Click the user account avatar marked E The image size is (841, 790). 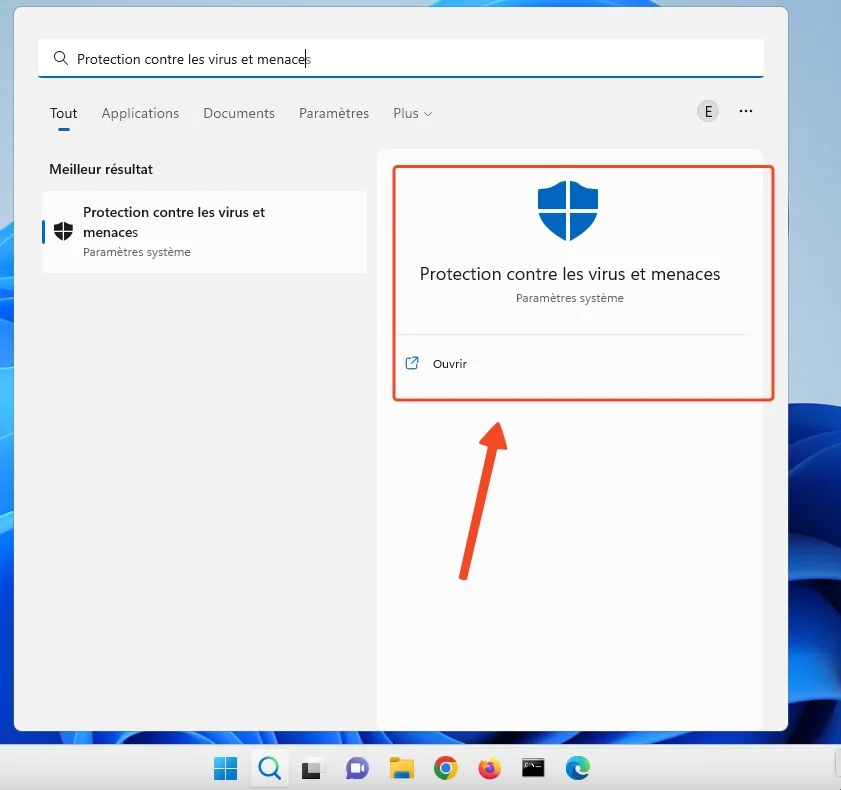tap(708, 111)
